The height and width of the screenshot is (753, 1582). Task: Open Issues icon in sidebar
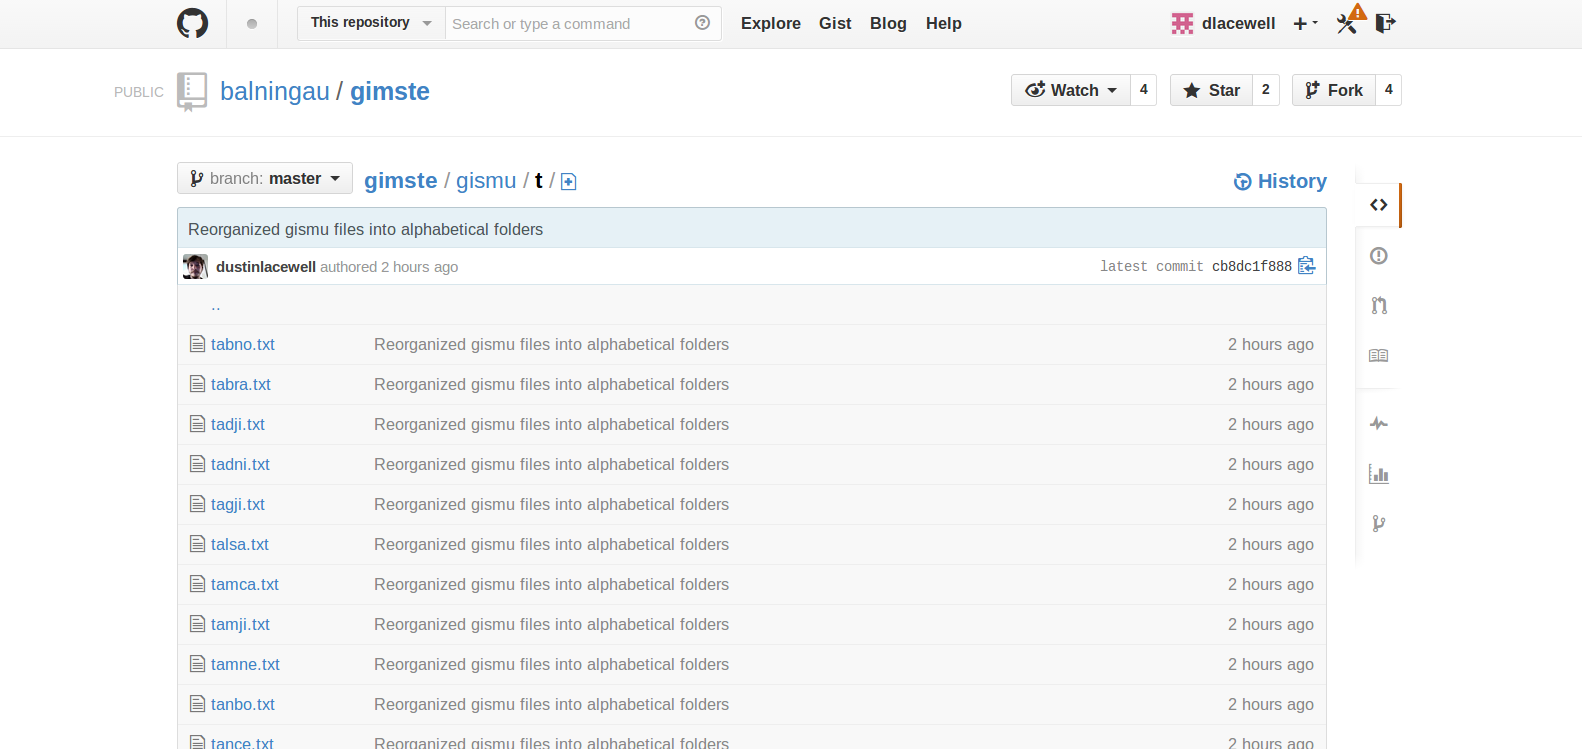click(1379, 256)
